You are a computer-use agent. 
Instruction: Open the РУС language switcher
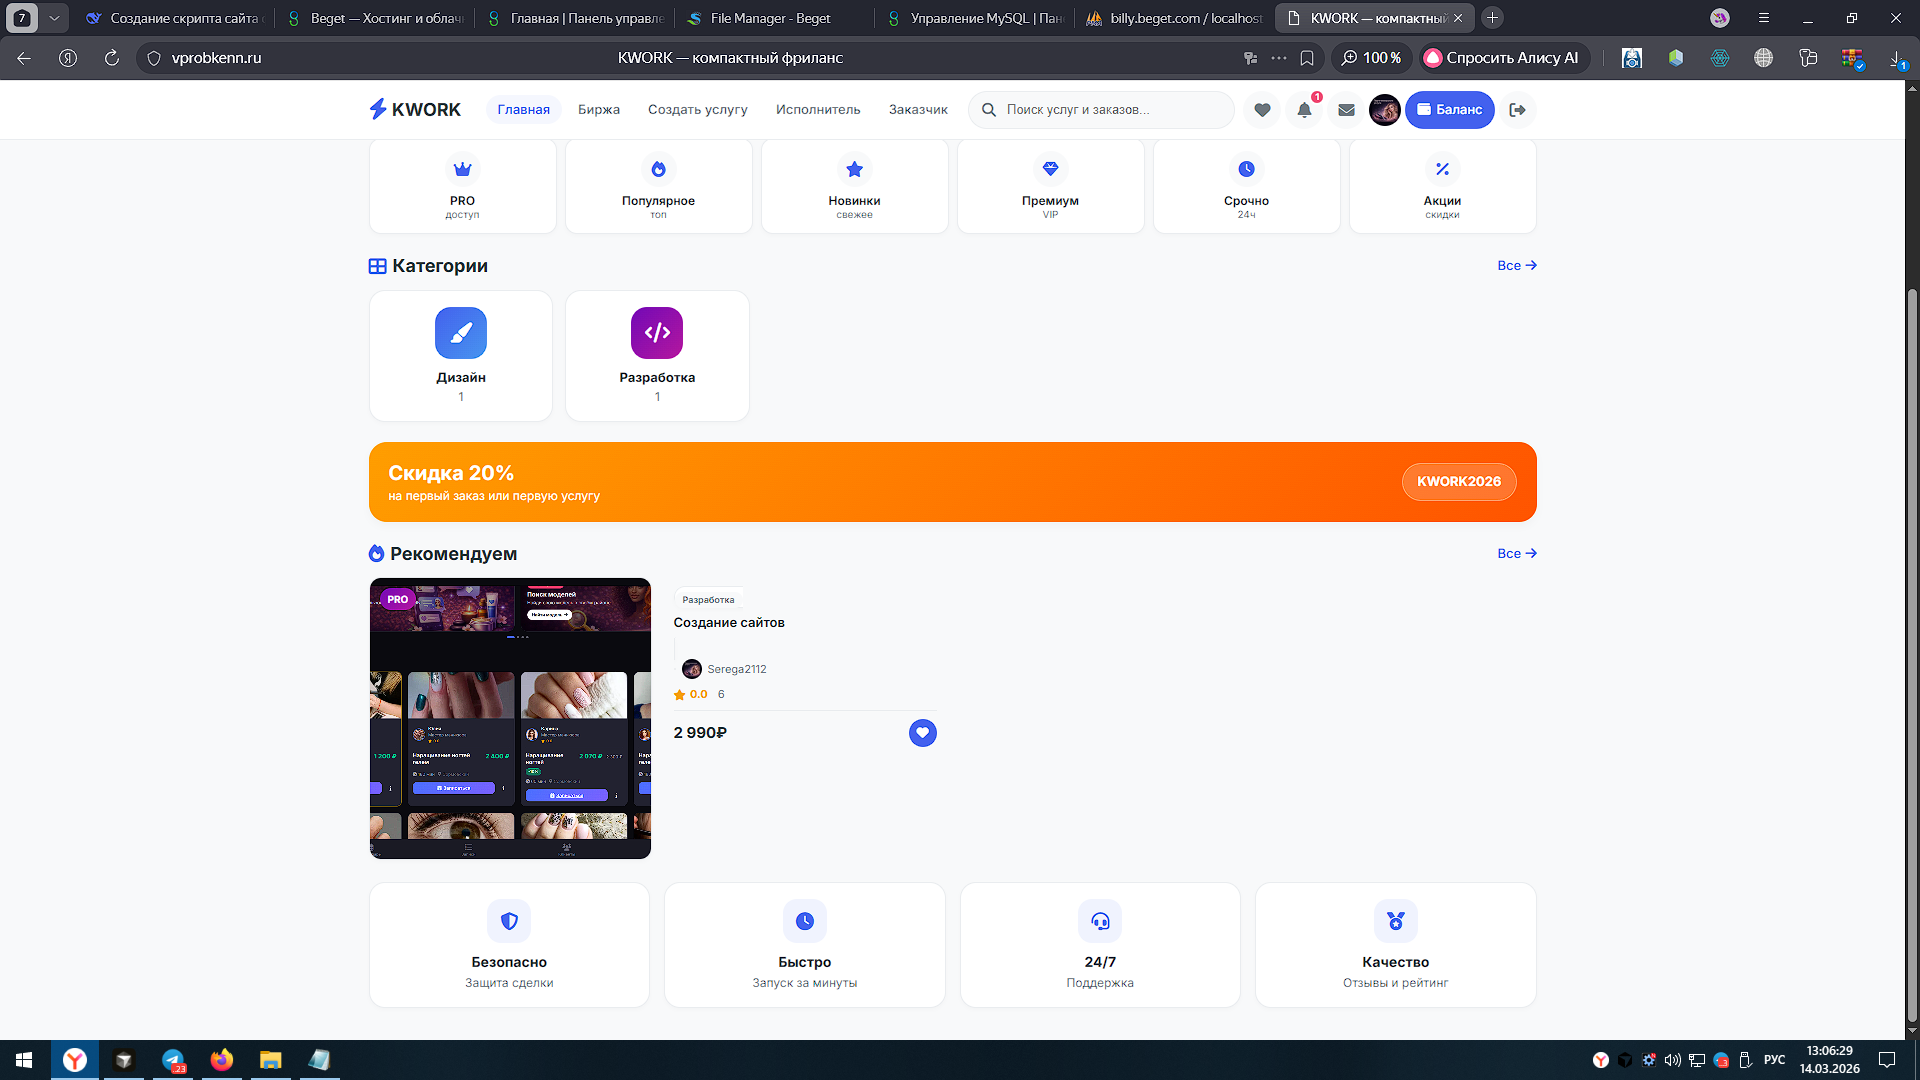tap(1774, 1060)
